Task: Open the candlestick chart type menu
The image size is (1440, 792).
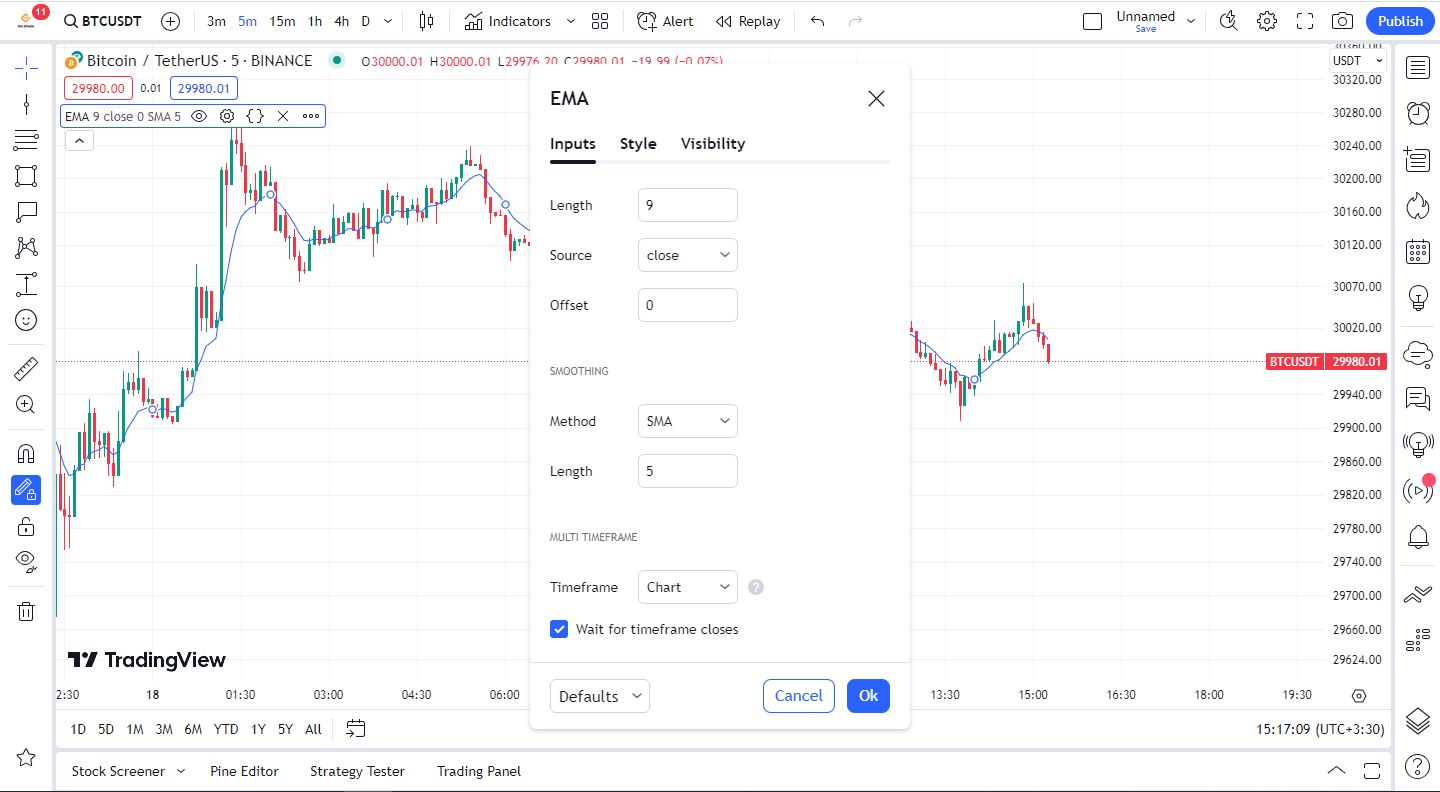Action: (x=427, y=21)
